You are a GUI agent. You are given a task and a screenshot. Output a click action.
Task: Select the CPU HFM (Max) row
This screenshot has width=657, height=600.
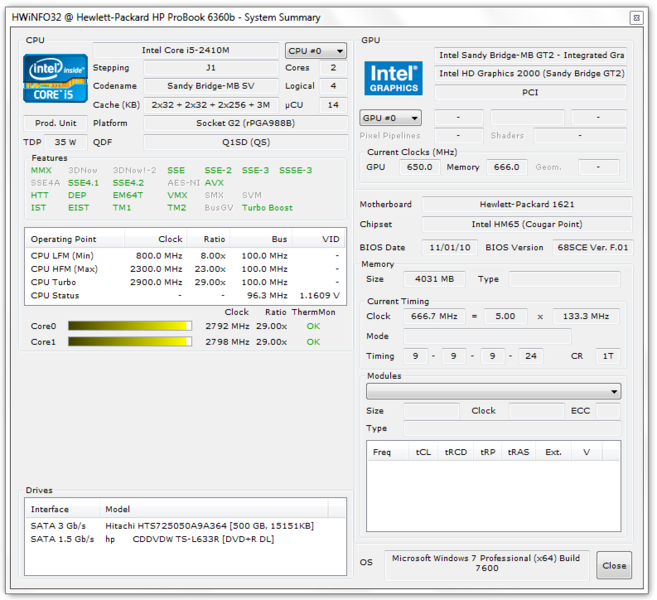coord(185,269)
